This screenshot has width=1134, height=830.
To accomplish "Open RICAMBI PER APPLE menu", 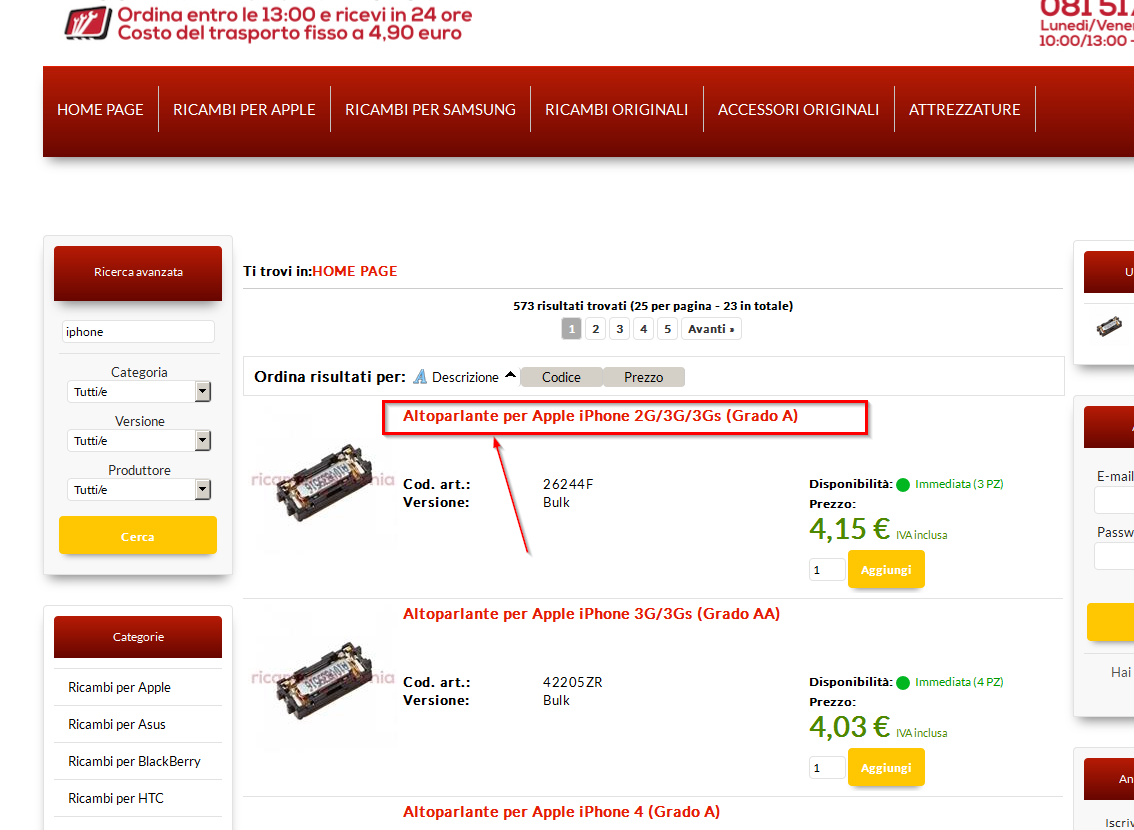I will 244,109.
